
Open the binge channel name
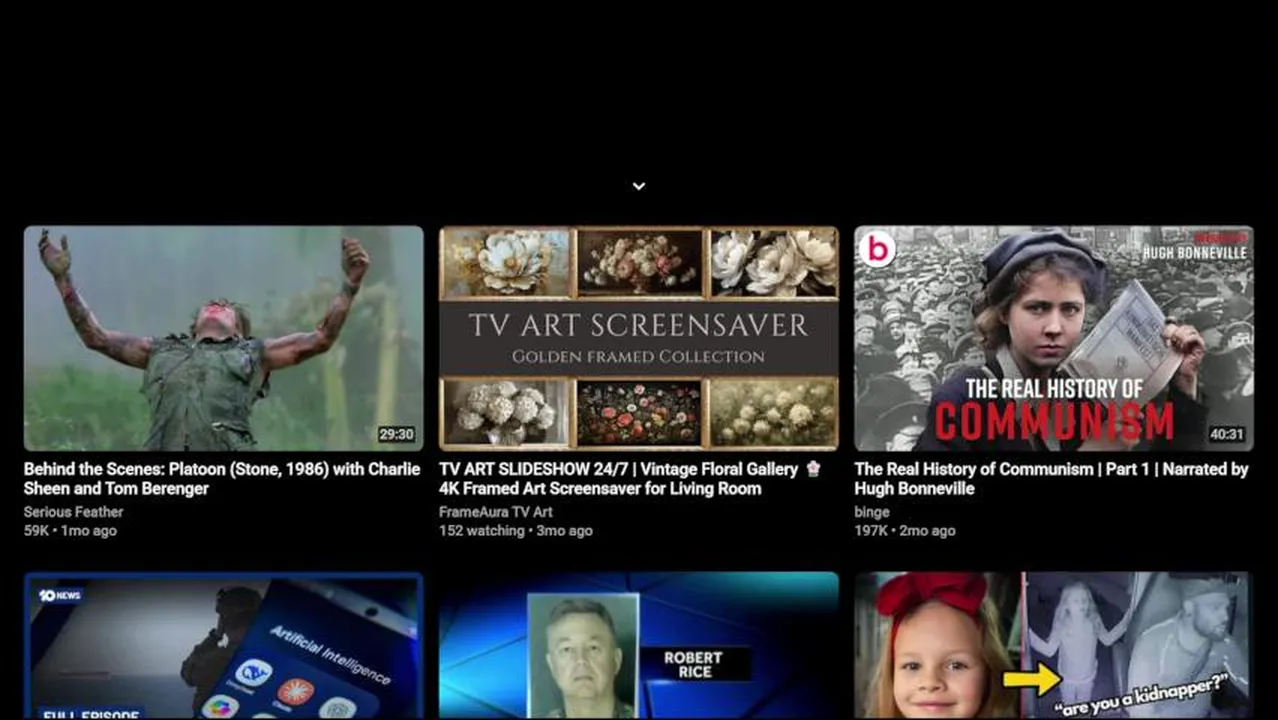pyautogui.click(x=872, y=512)
